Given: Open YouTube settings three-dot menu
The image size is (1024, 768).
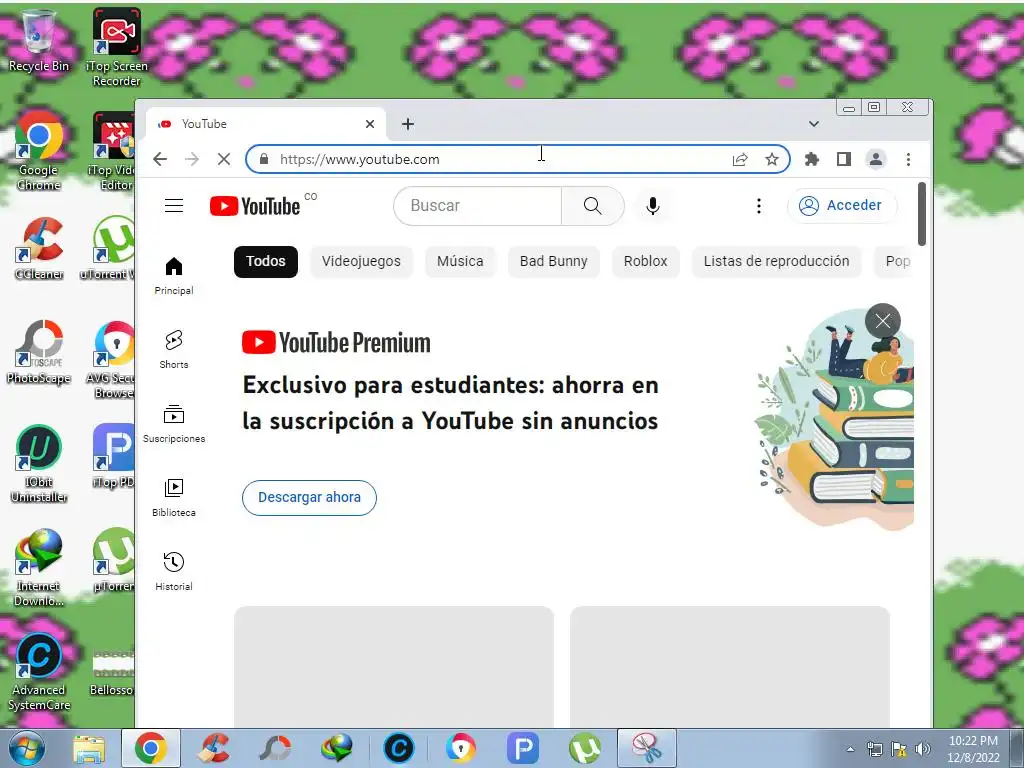Looking at the screenshot, I should coord(758,206).
